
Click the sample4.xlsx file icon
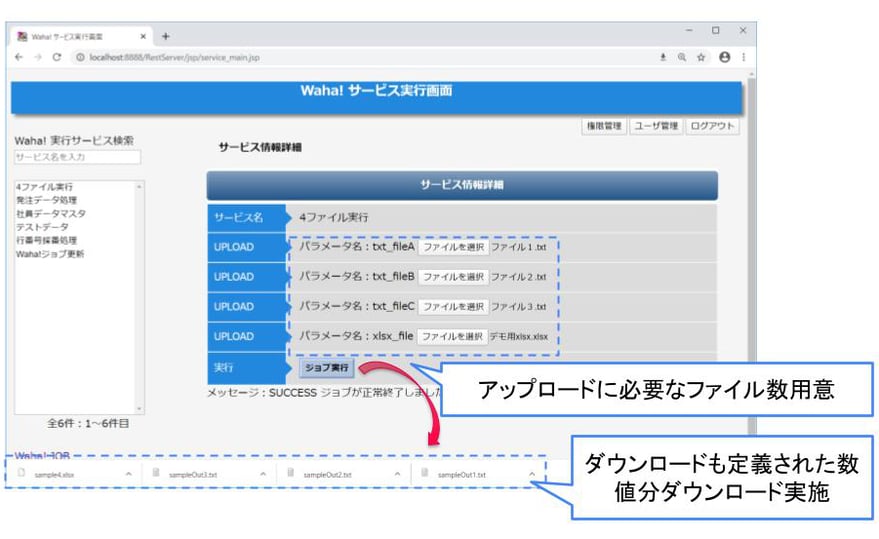[x=21, y=473]
